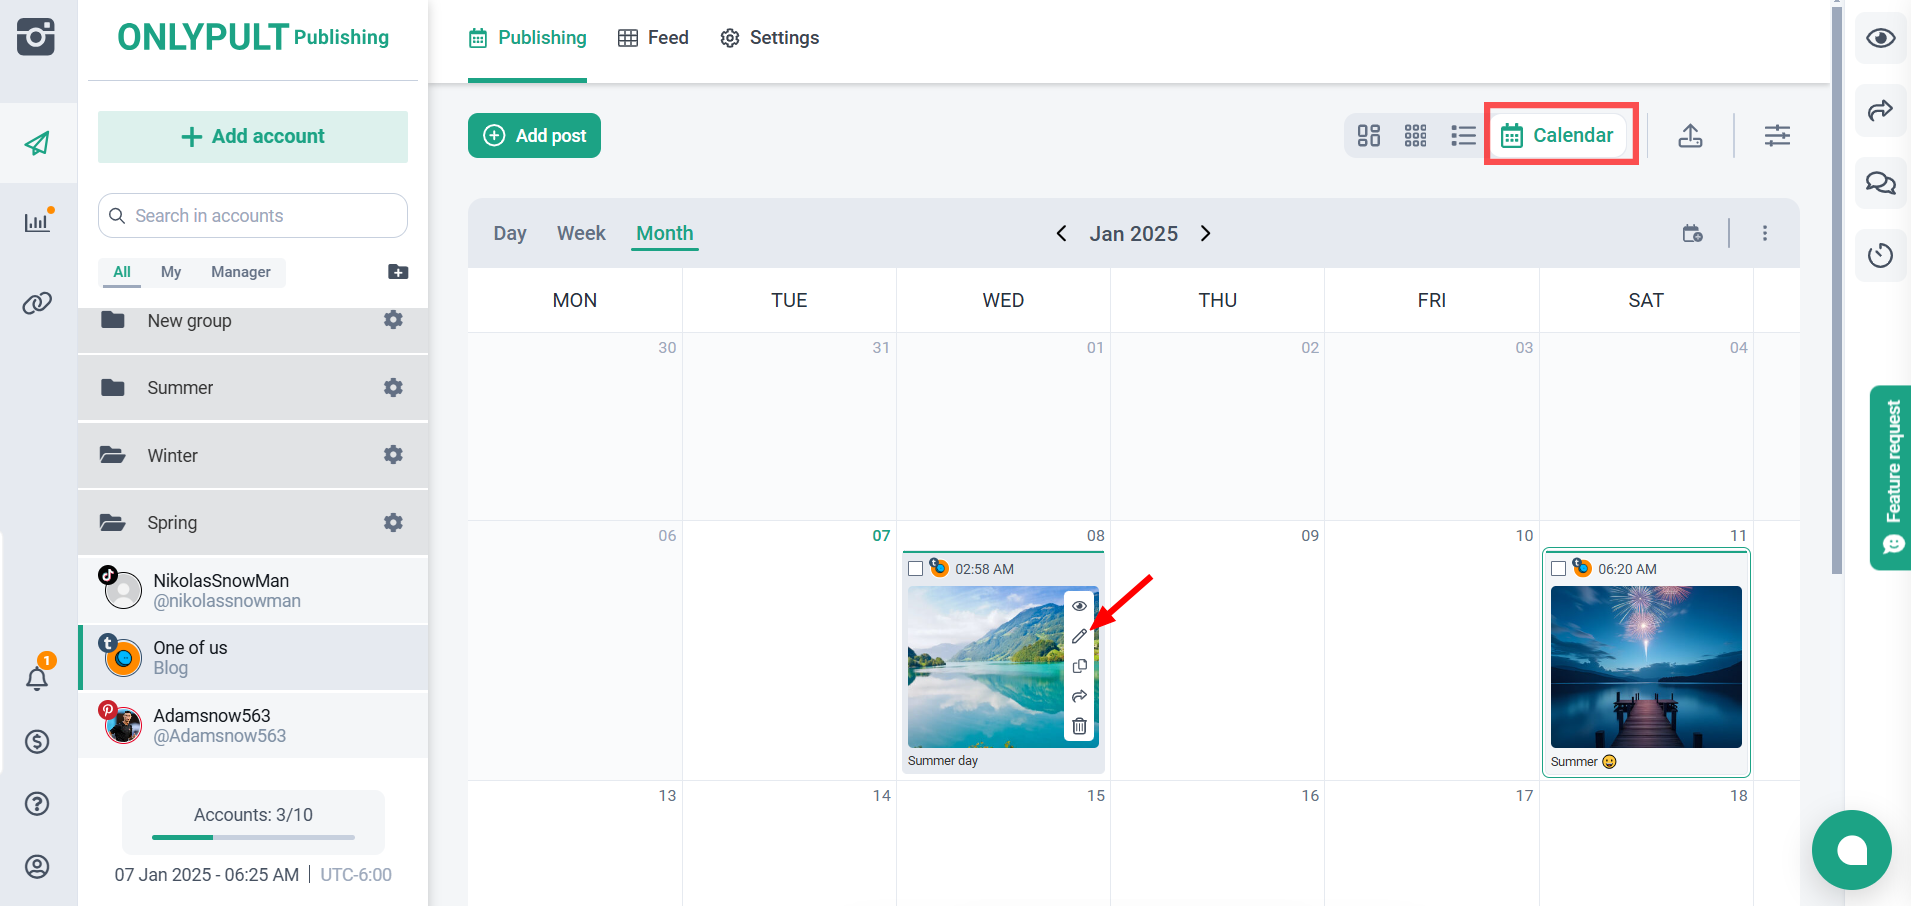This screenshot has width=1911, height=906.
Task: Preview Summer day post with eye icon
Action: click(x=1079, y=606)
